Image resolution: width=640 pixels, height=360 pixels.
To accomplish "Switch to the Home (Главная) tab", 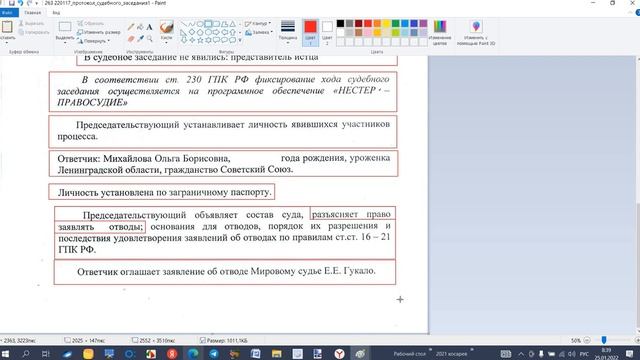I will click(x=33, y=13).
